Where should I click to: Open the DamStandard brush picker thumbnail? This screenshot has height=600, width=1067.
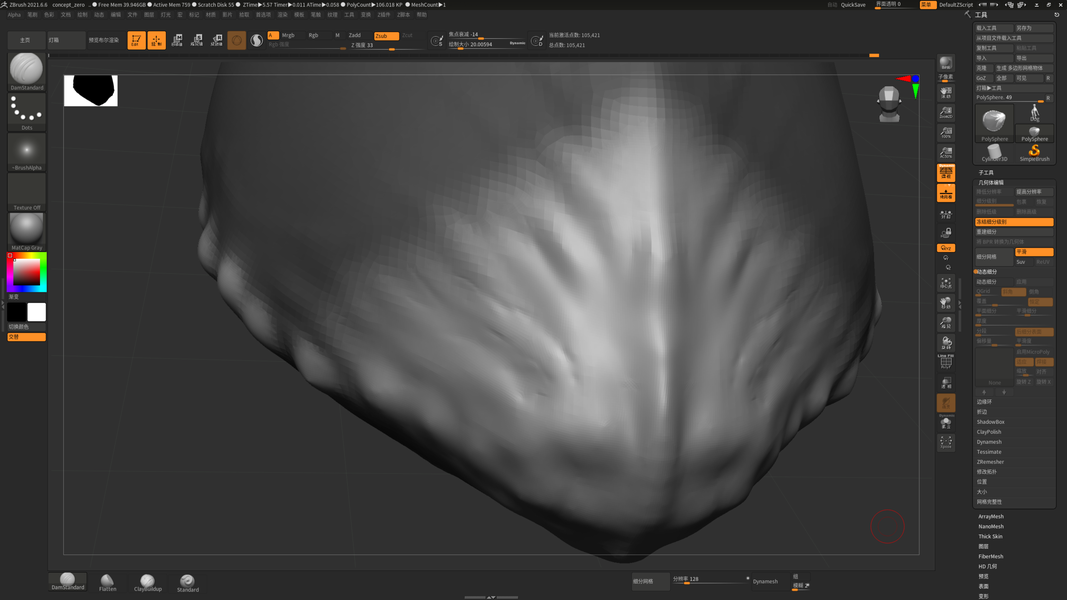27,71
